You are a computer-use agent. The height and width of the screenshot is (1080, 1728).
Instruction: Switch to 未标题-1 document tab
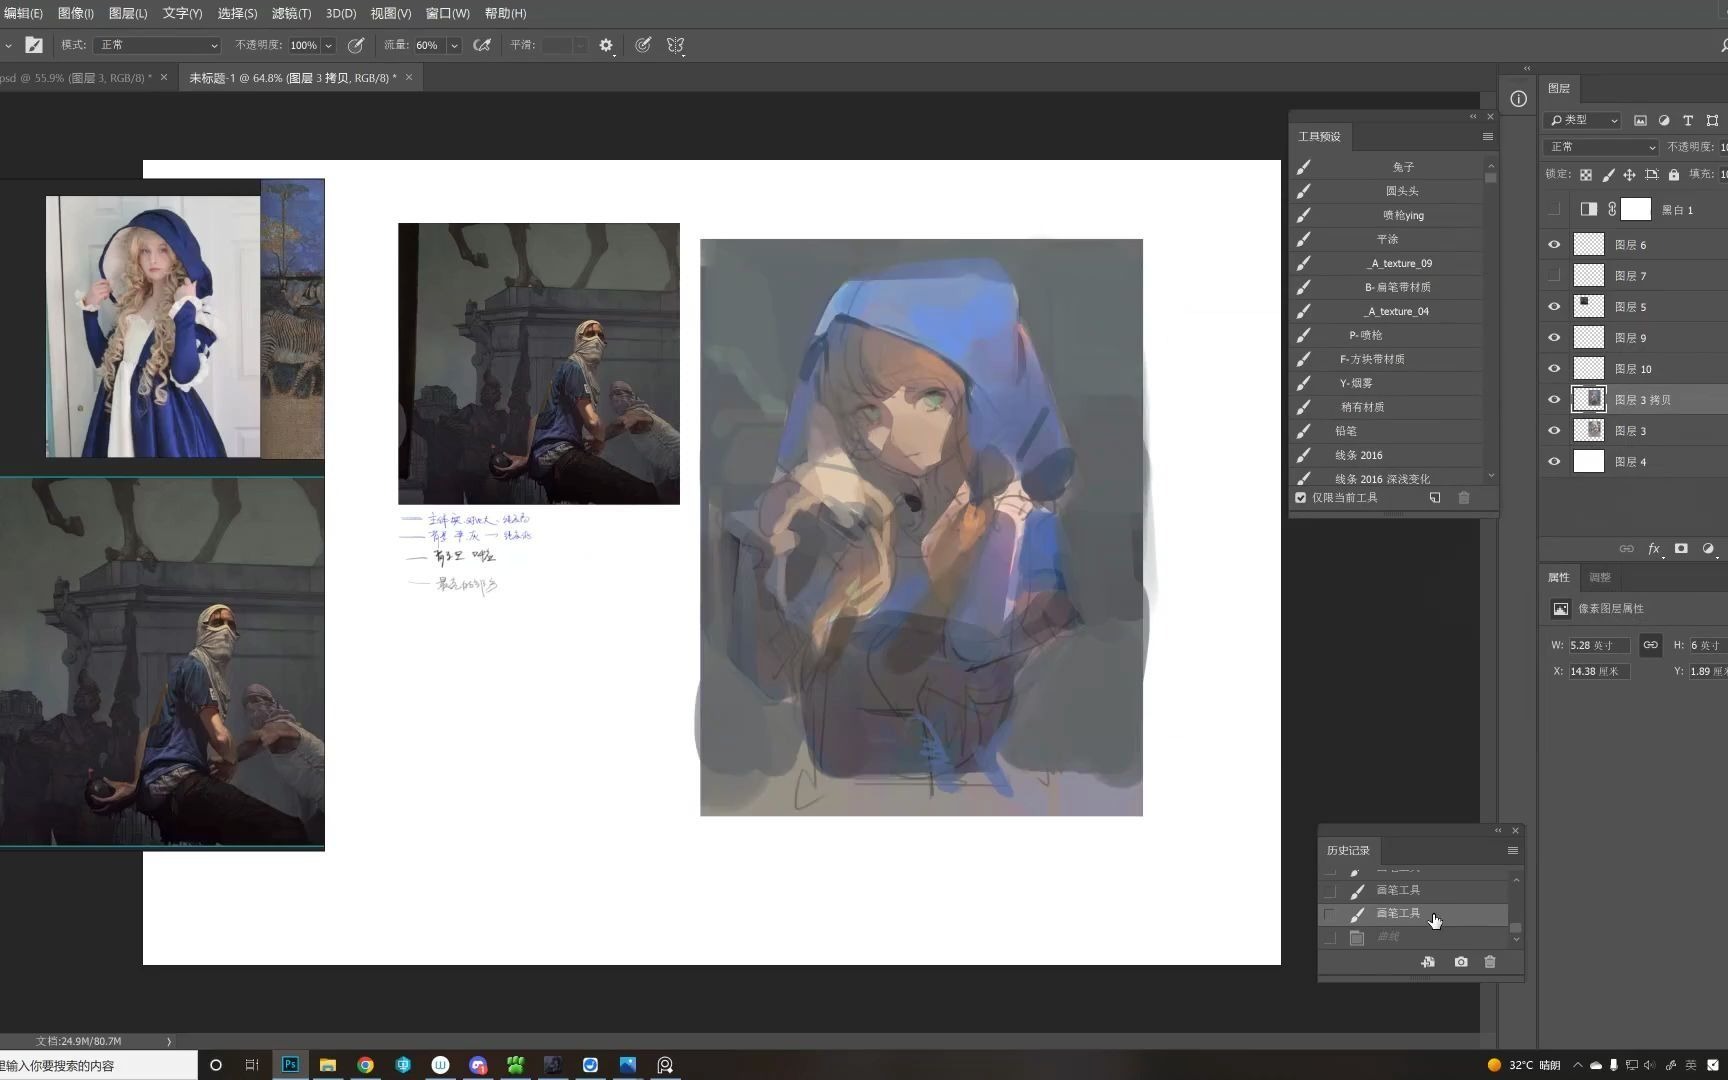(293, 77)
